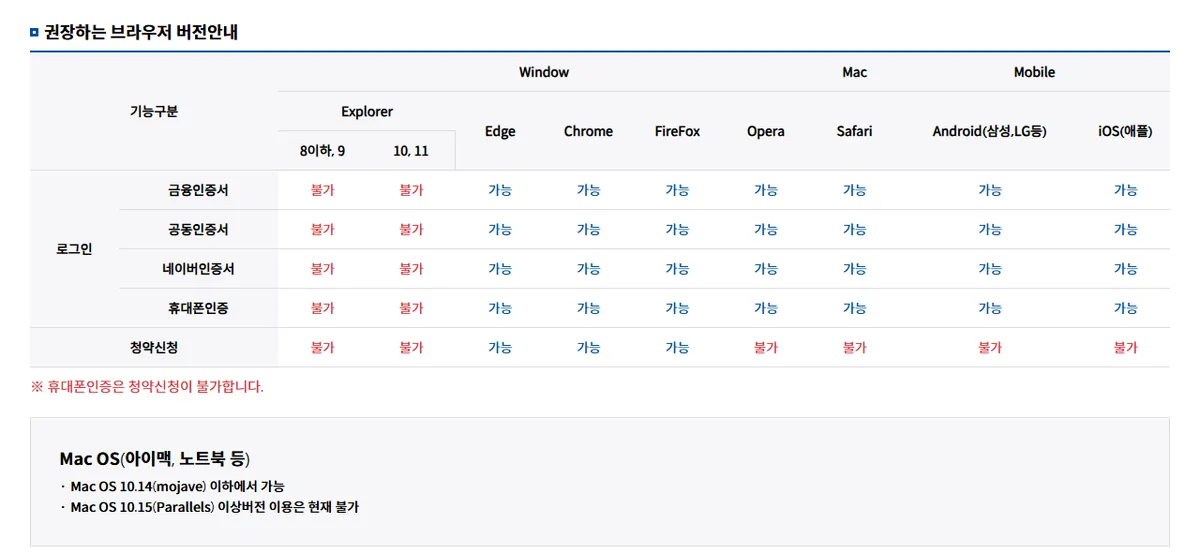The height and width of the screenshot is (553, 1200).
Task: Select the 네이버인증서 row label
Action: 198,269
